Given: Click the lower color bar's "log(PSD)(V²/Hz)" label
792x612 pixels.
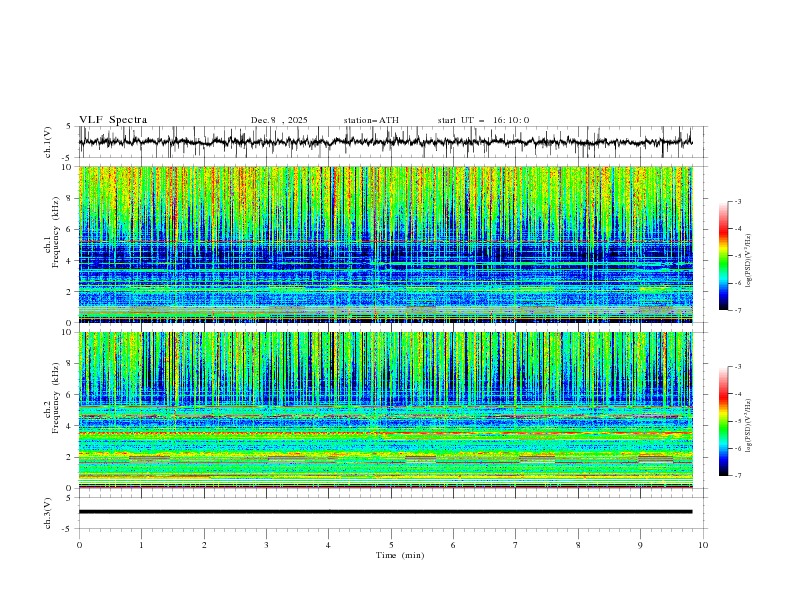Looking at the screenshot, I should pyautogui.click(x=748, y=426).
